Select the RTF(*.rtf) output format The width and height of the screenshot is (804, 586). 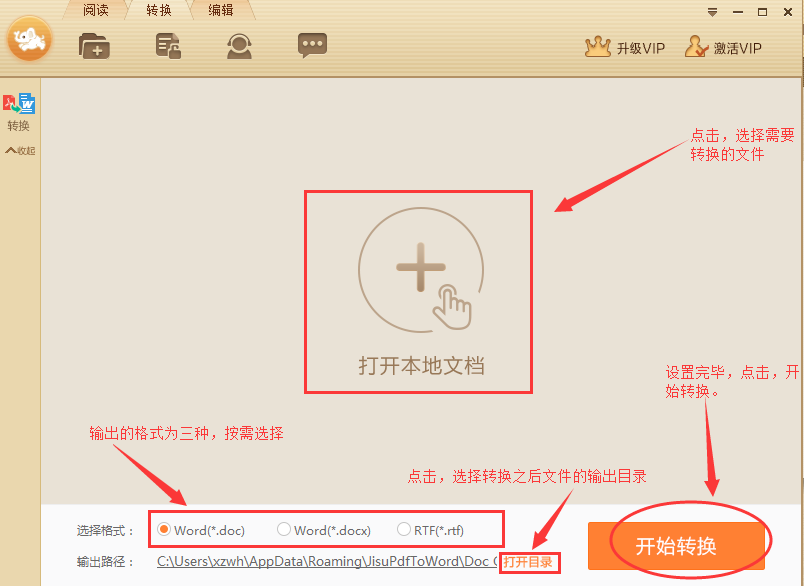[x=404, y=530]
